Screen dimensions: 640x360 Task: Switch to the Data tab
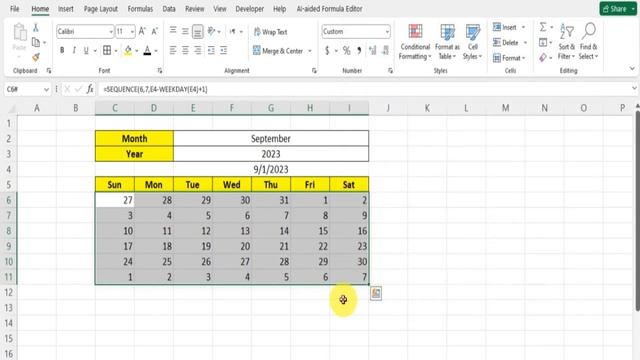pyautogui.click(x=169, y=9)
